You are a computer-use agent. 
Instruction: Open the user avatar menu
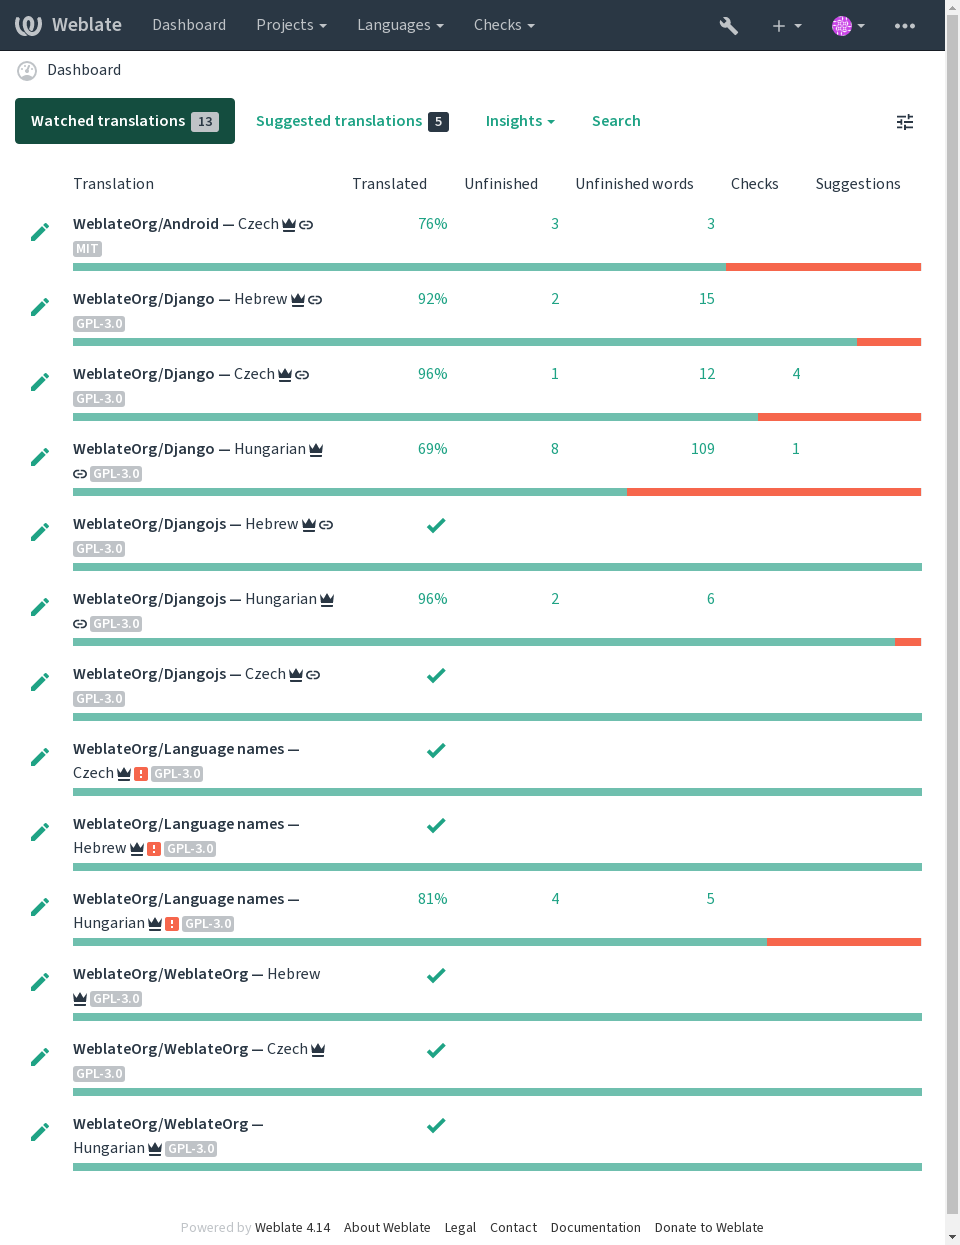point(848,26)
